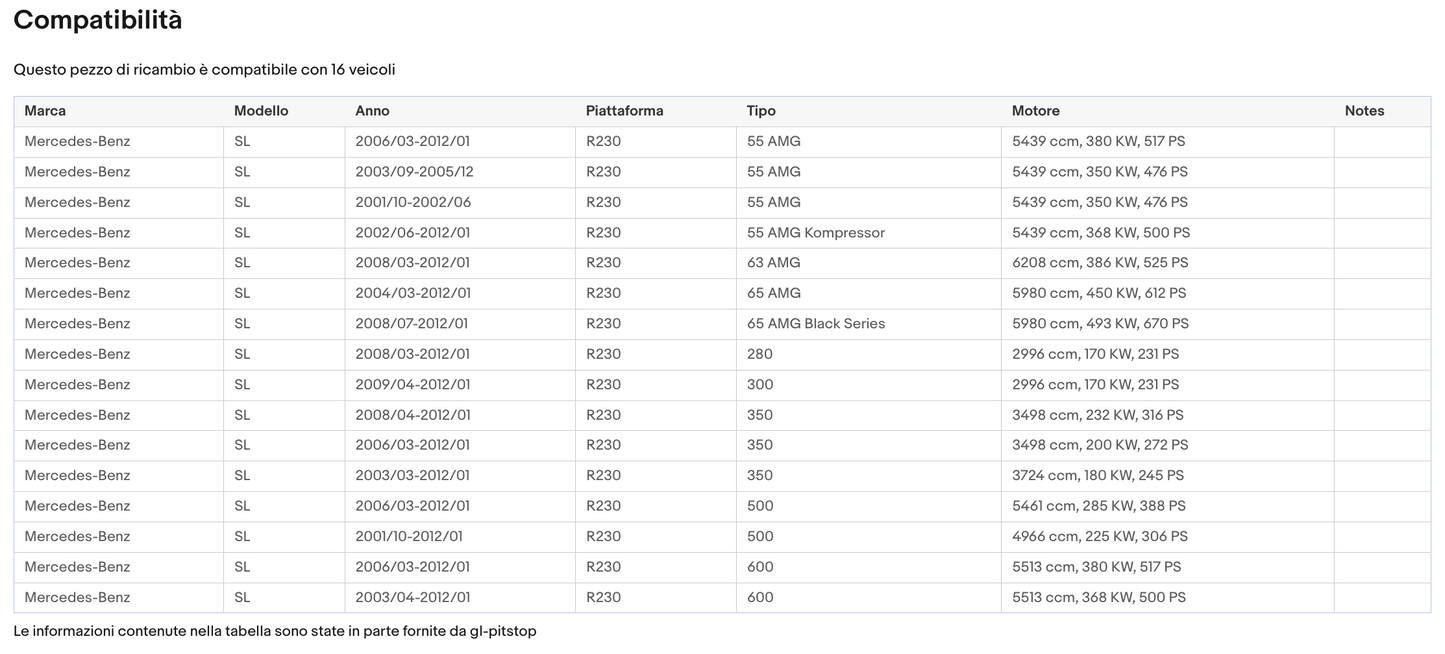This screenshot has height=654, width=1445.
Task: Click the Tipo column header
Action: point(761,111)
